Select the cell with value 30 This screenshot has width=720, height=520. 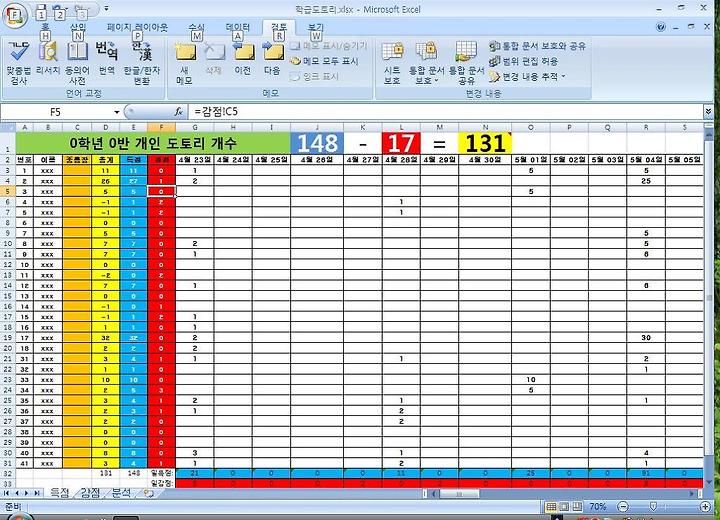(x=646, y=337)
